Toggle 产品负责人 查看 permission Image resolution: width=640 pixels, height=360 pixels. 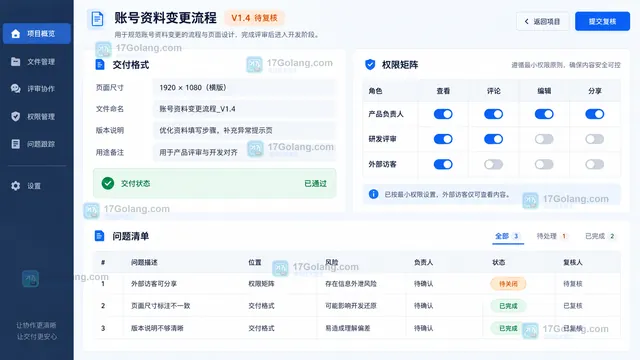click(443, 114)
